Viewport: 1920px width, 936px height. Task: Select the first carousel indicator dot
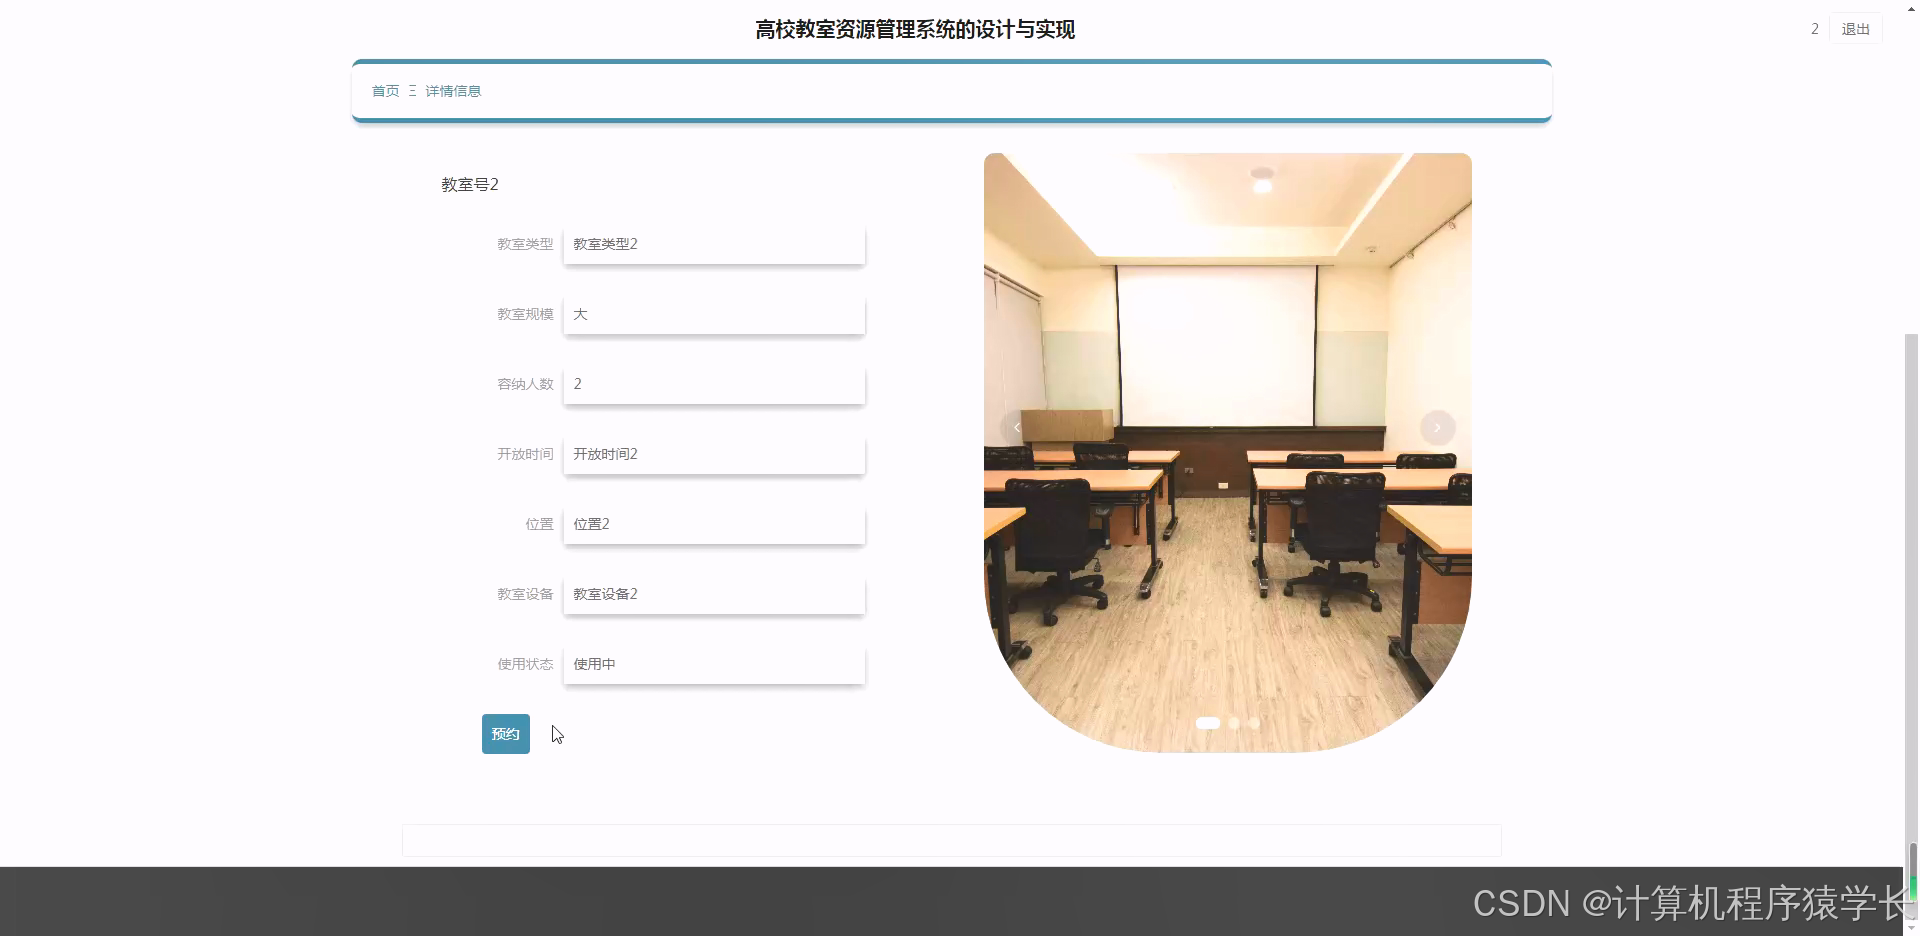1209,723
